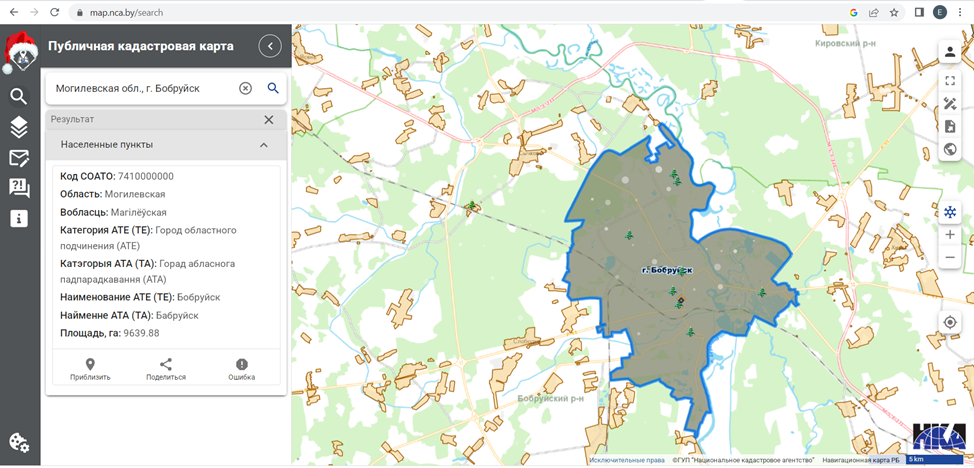The image size is (974, 468).
Task: Click the user account icon on map
Action: [949, 53]
